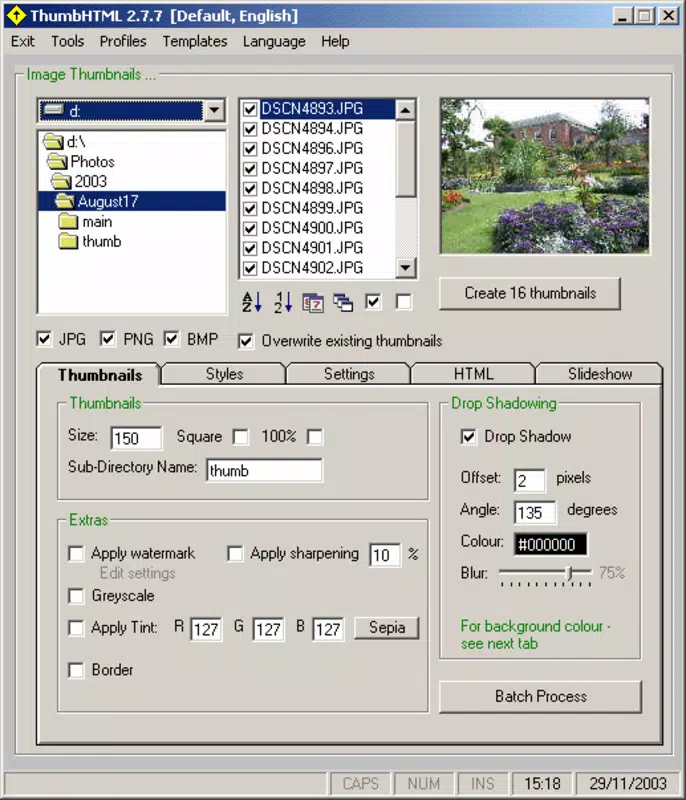686x800 pixels.
Task: Open the drive selection dropdown
Action: [214, 110]
